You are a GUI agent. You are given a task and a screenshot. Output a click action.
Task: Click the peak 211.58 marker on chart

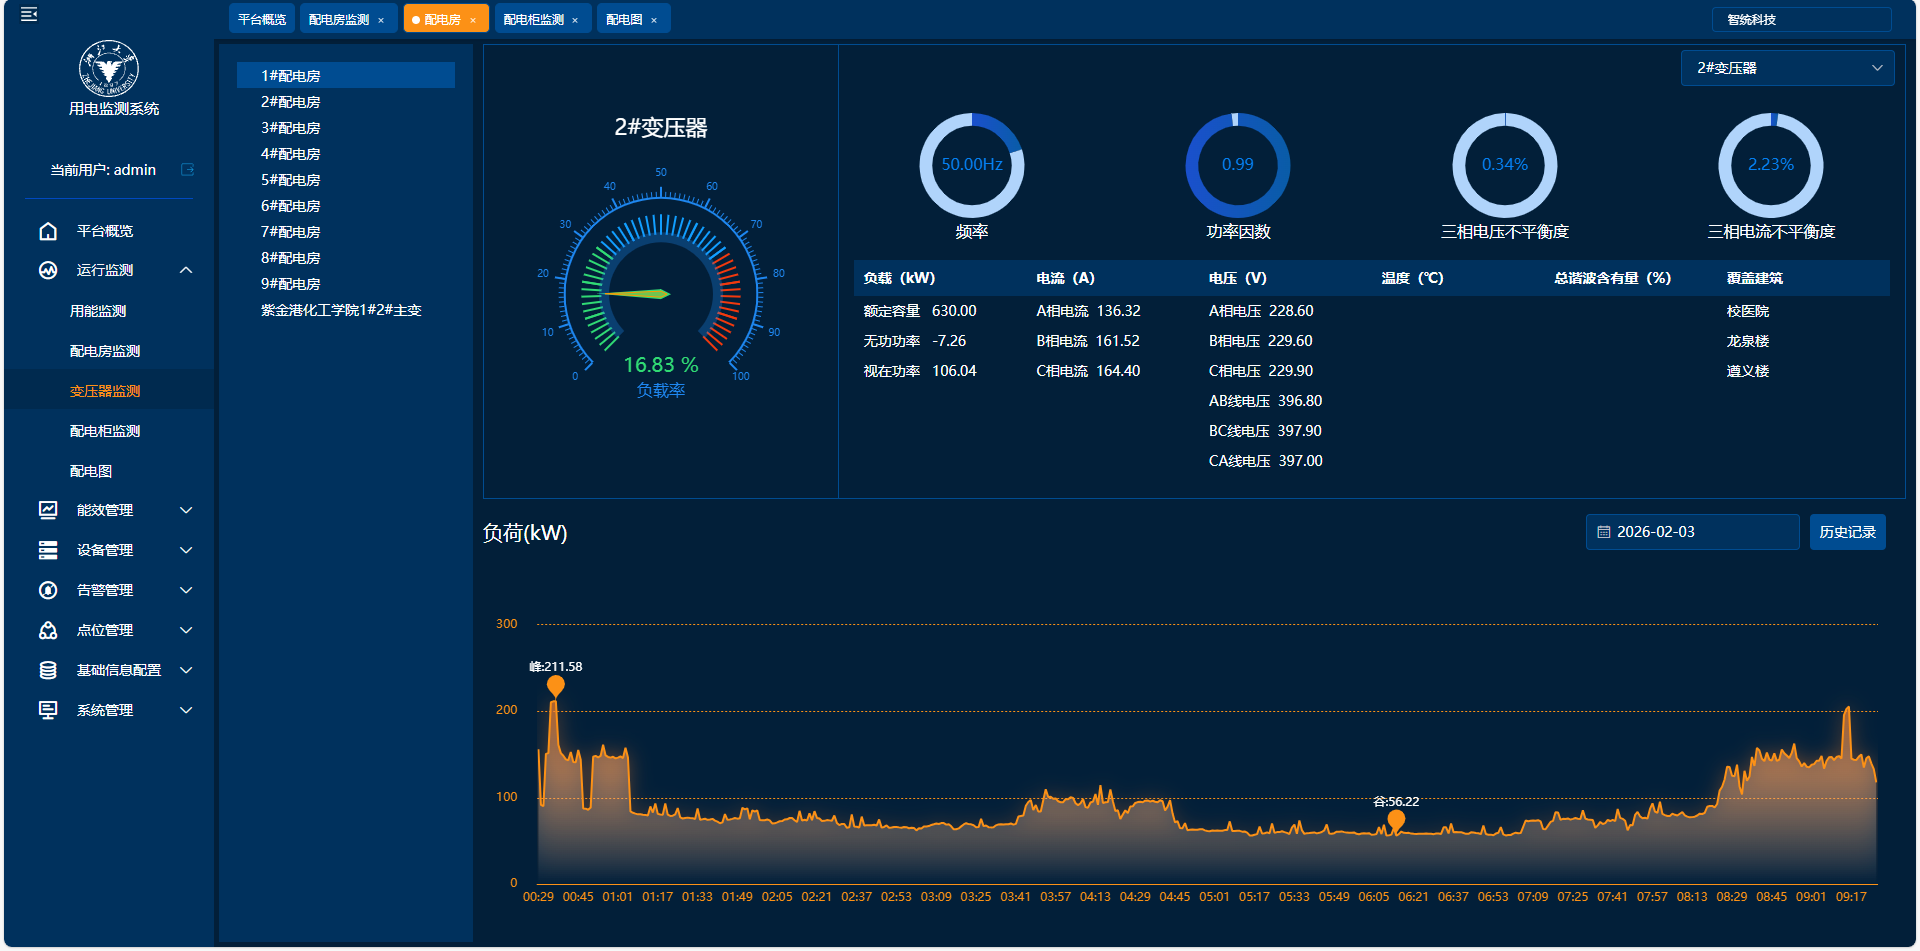click(x=556, y=686)
